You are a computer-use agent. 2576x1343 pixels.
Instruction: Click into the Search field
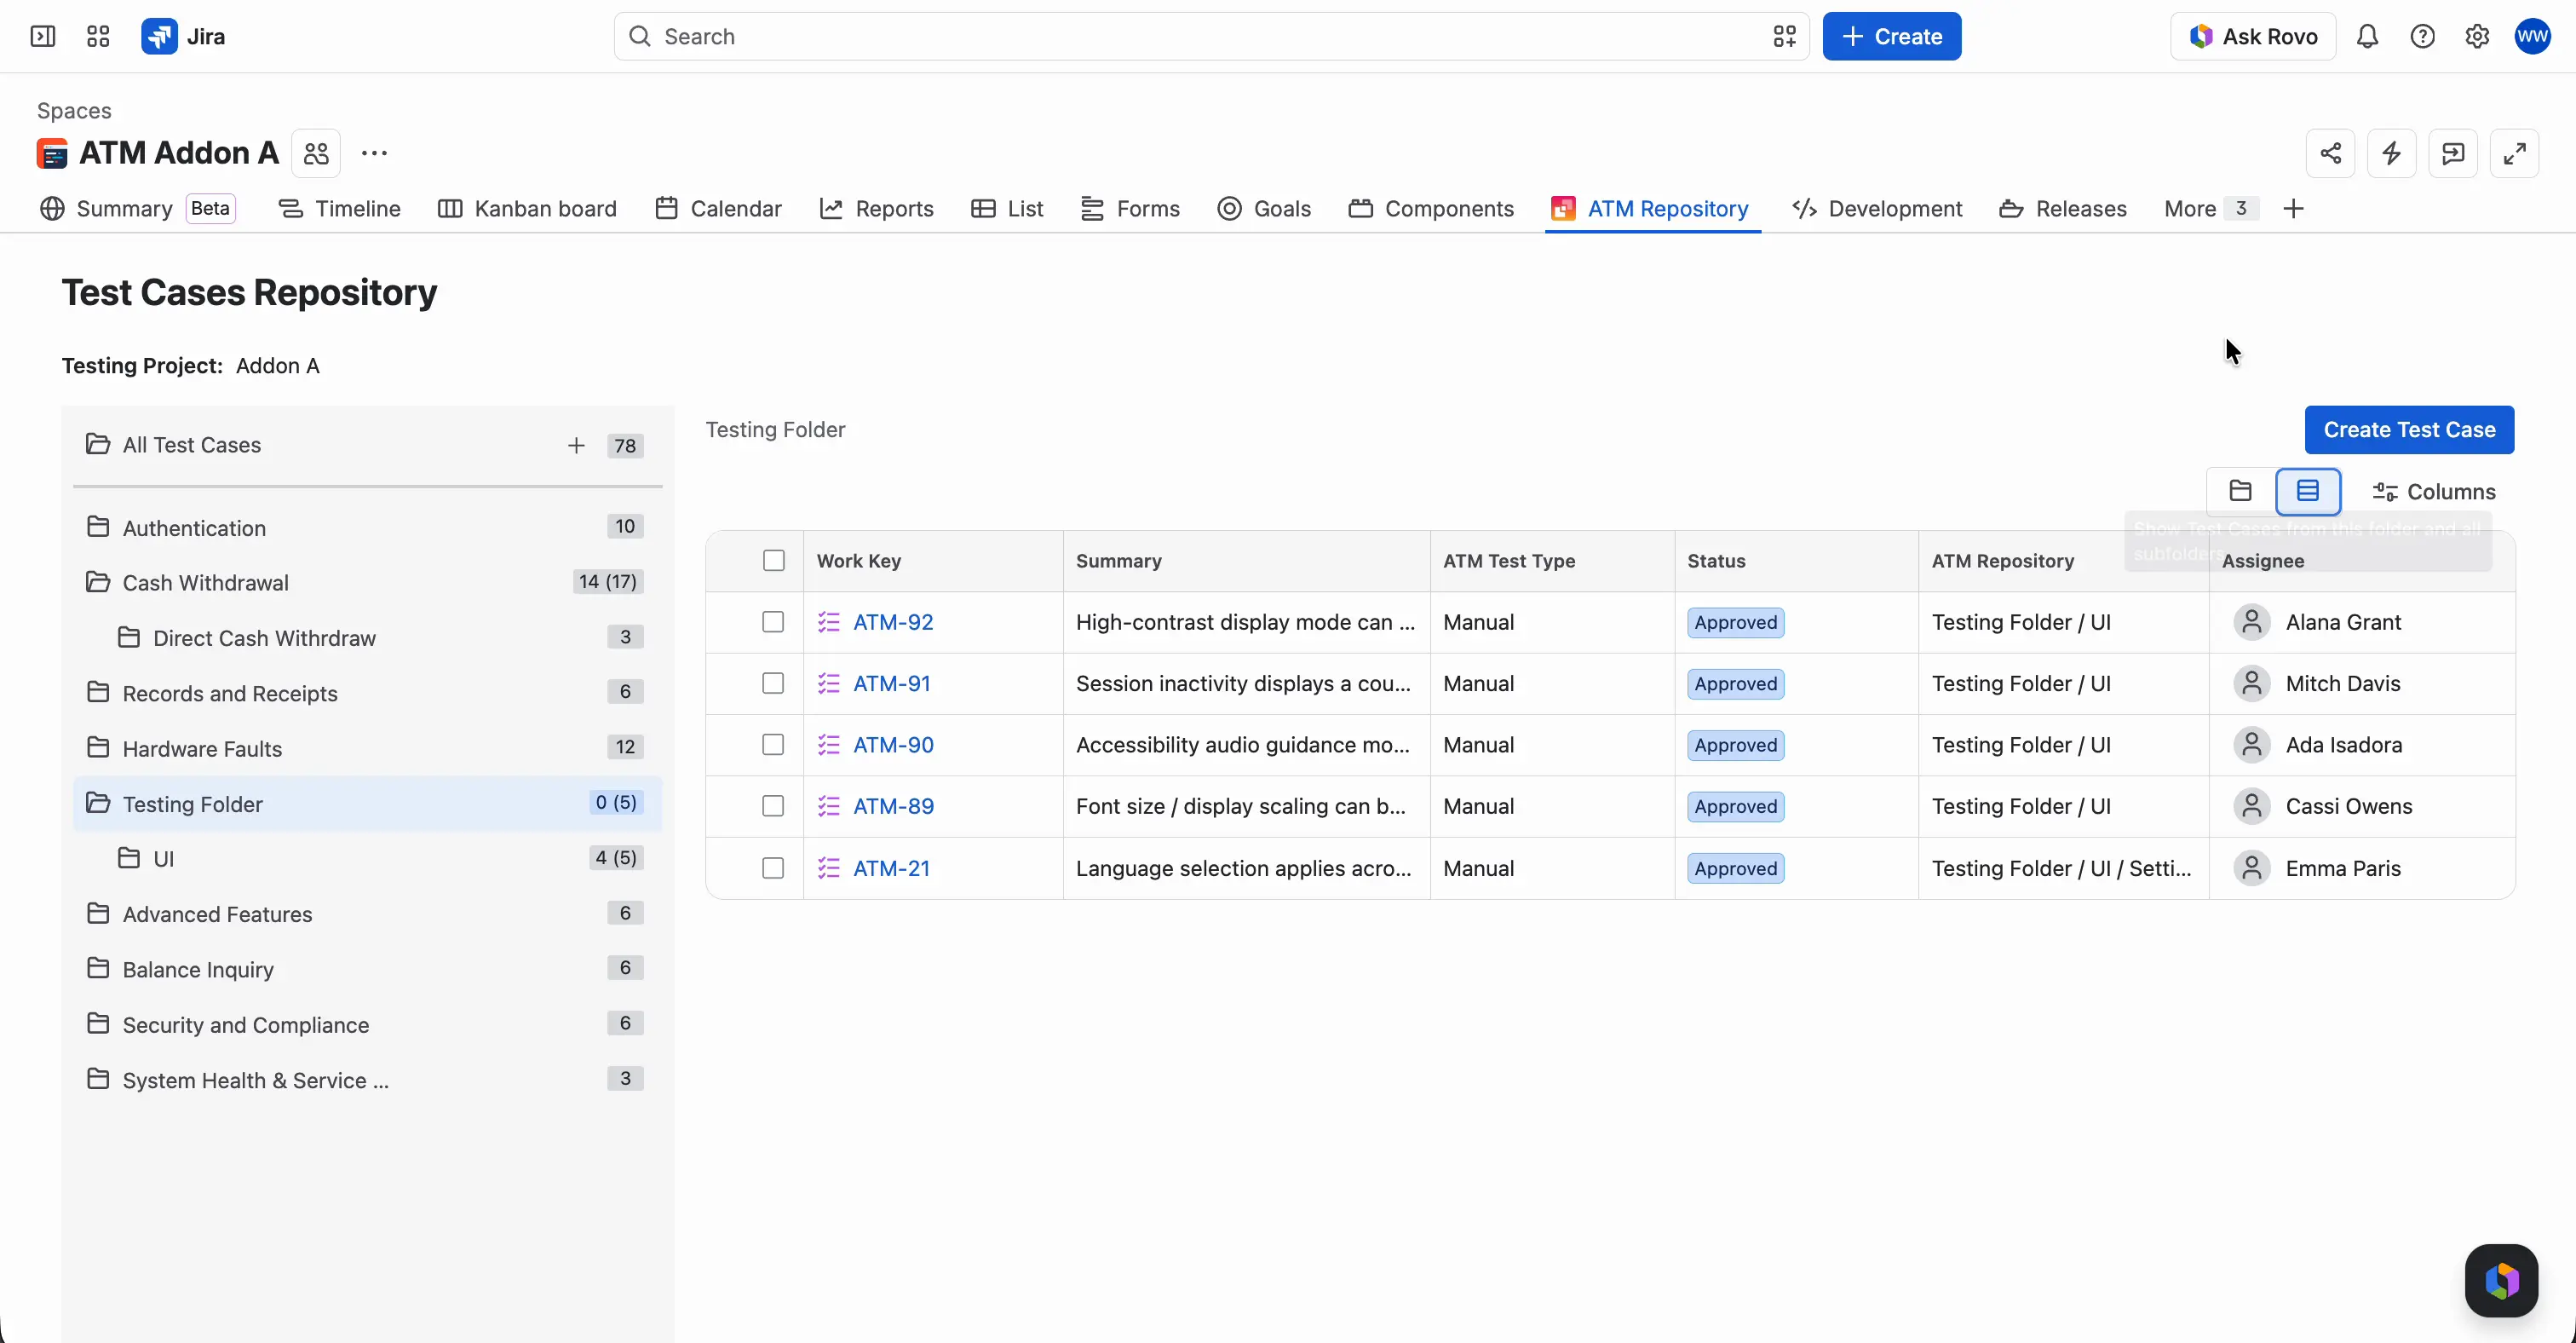(x=1211, y=37)
